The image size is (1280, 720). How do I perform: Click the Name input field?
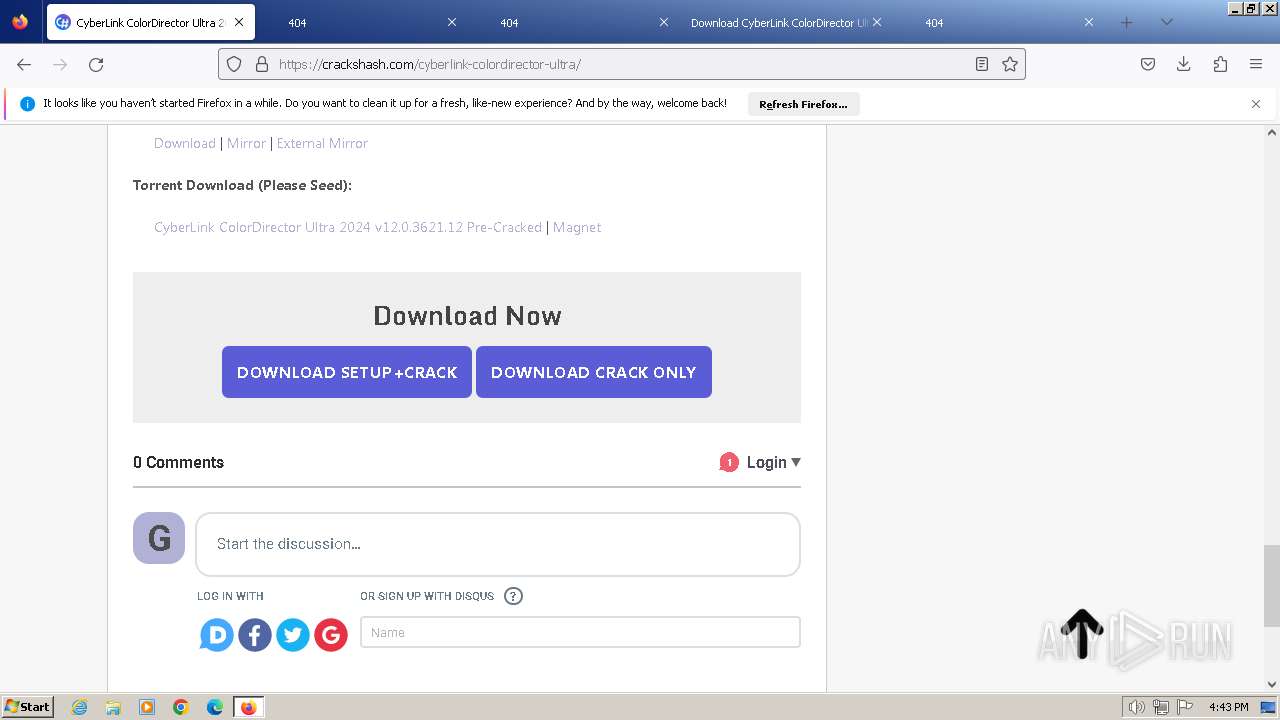(x=580, y=632)
